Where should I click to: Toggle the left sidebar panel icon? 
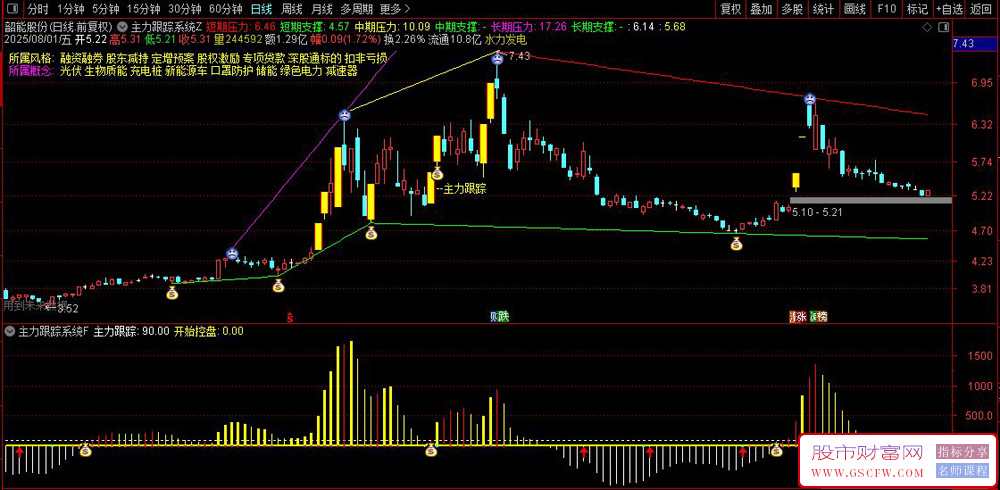(x=11, y=9)
